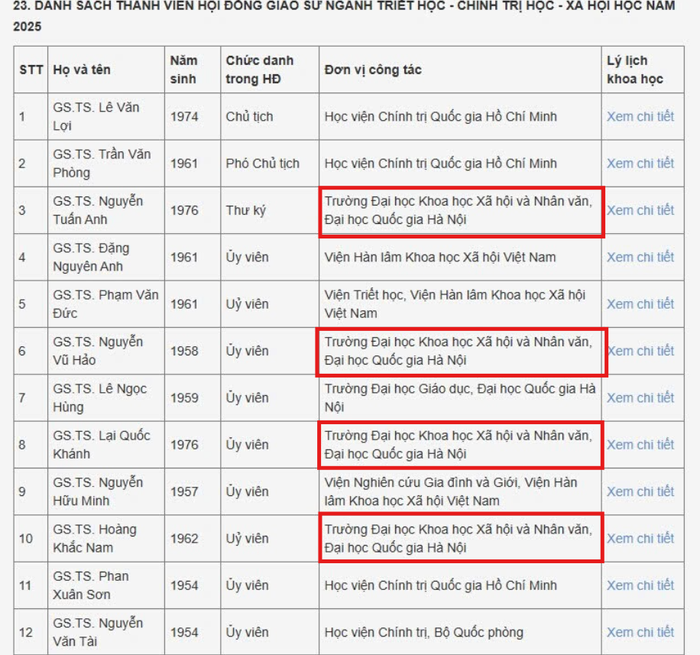Open Xem chi tiết link for Nguyễn Văn Tài
Viewport: 700px width, 655px height.
640,632
